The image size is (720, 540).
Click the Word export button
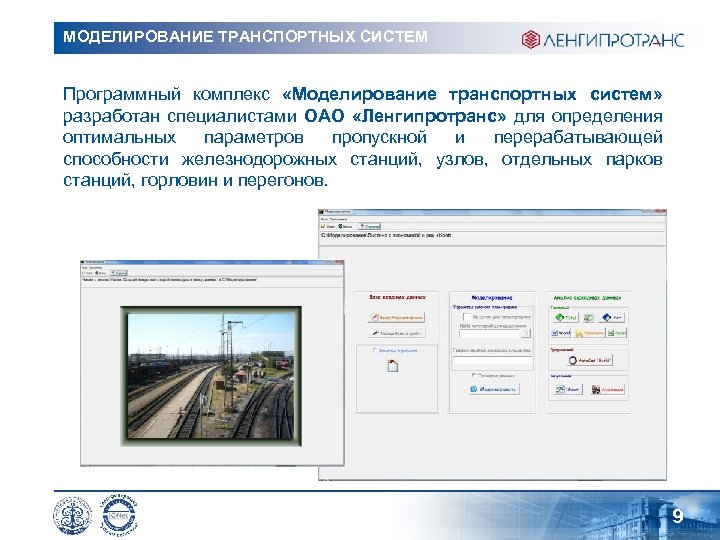tap(561, 333)
